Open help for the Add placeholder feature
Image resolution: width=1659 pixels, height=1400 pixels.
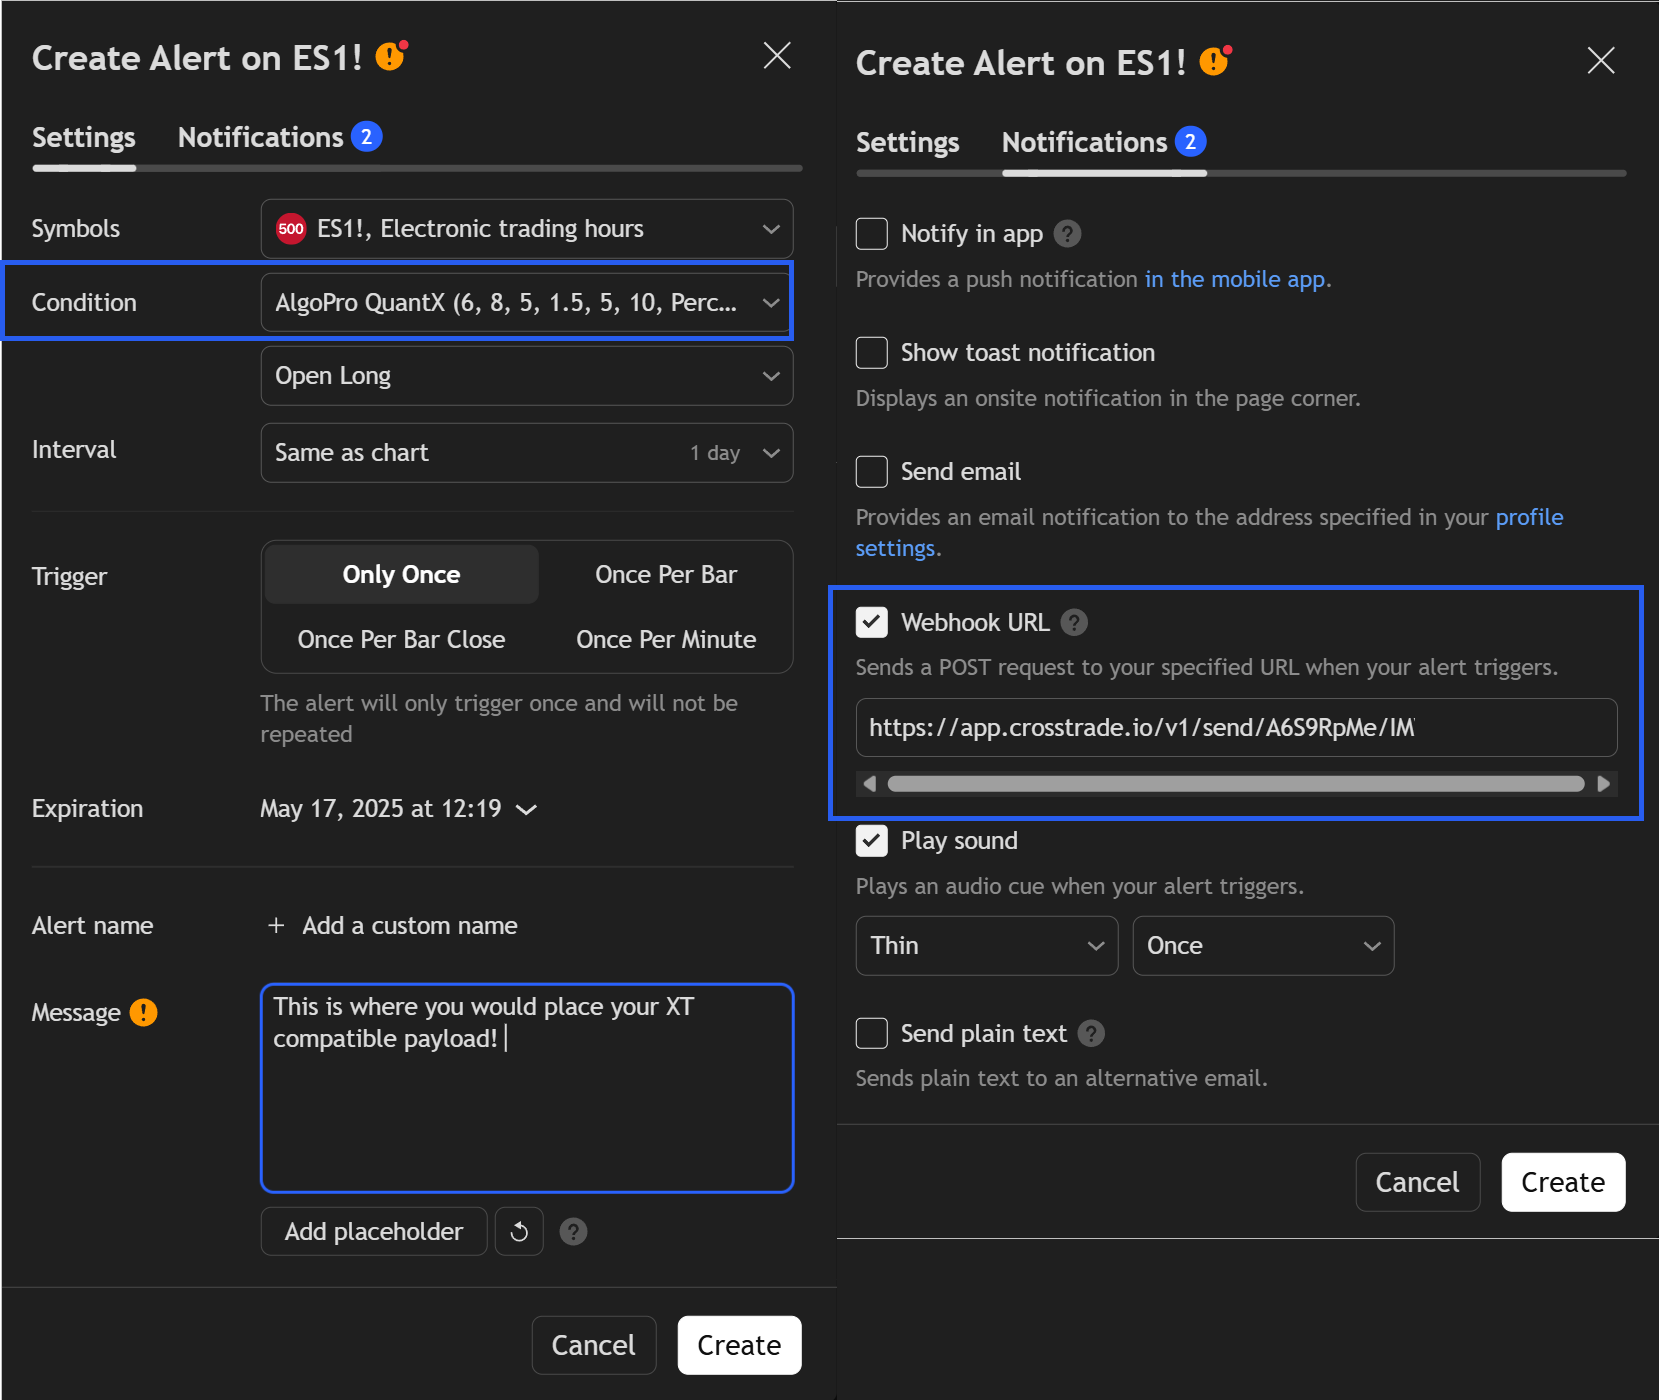(x=573, y=1231)
